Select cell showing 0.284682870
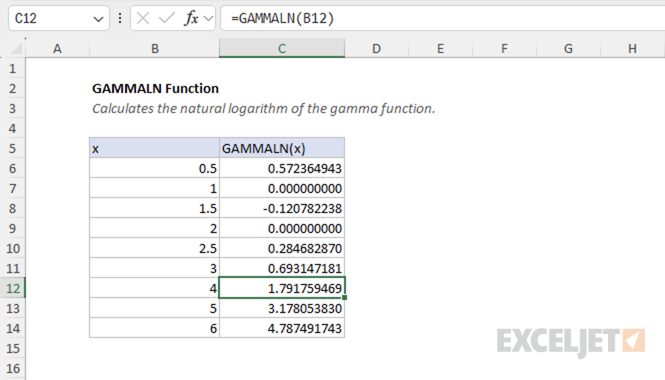Screen dimensions: 665x380 click(282, 248)
